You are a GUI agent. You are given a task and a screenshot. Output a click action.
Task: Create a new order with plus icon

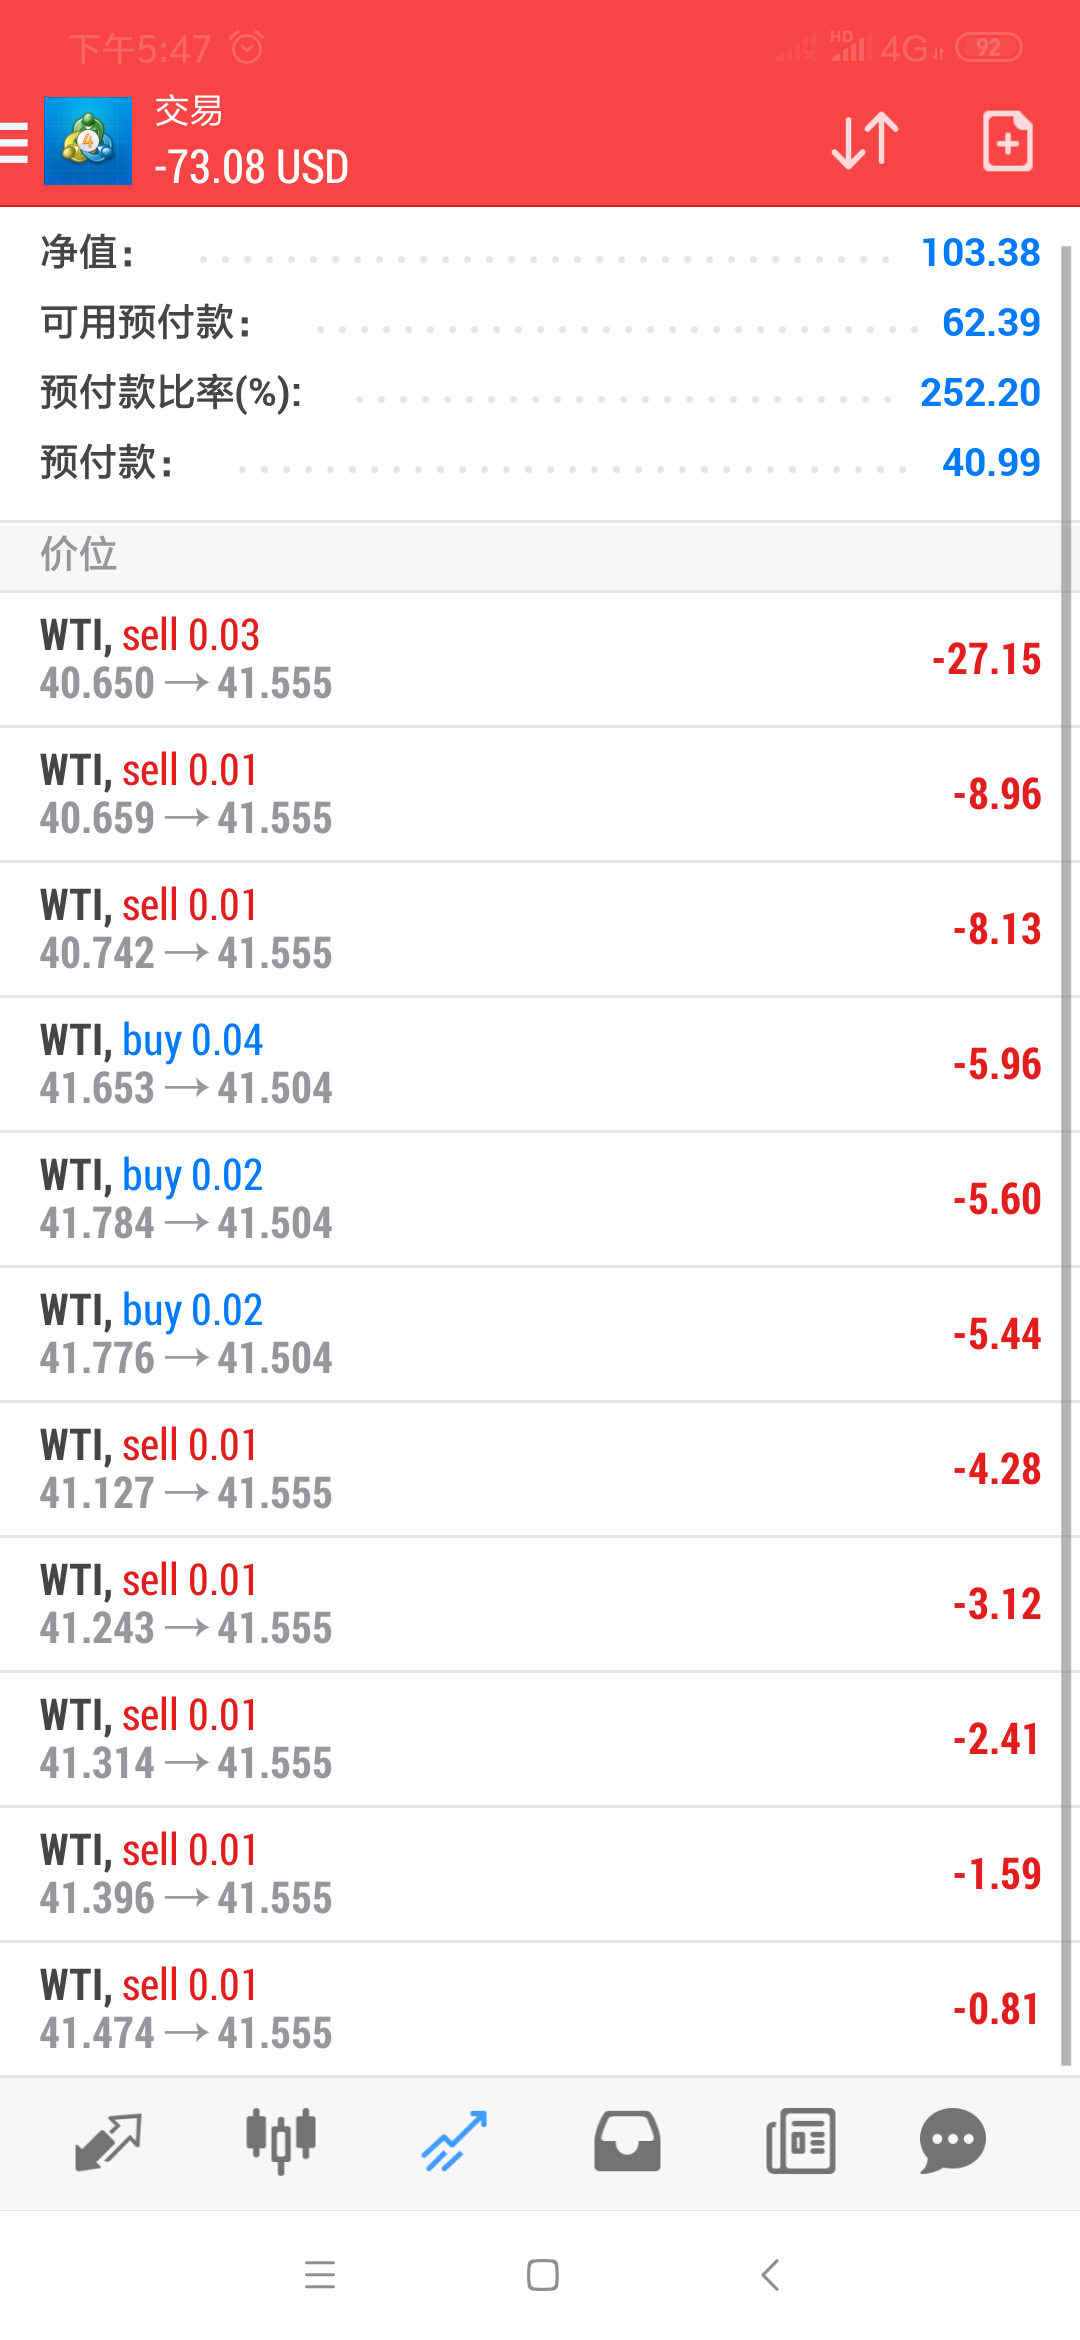point(1007,141)
